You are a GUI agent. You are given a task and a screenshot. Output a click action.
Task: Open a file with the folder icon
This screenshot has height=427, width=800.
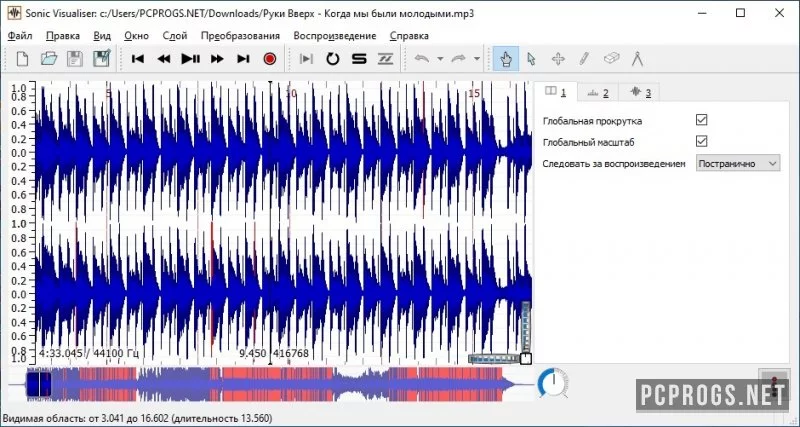pyautogui.click(x=49, y=59)
